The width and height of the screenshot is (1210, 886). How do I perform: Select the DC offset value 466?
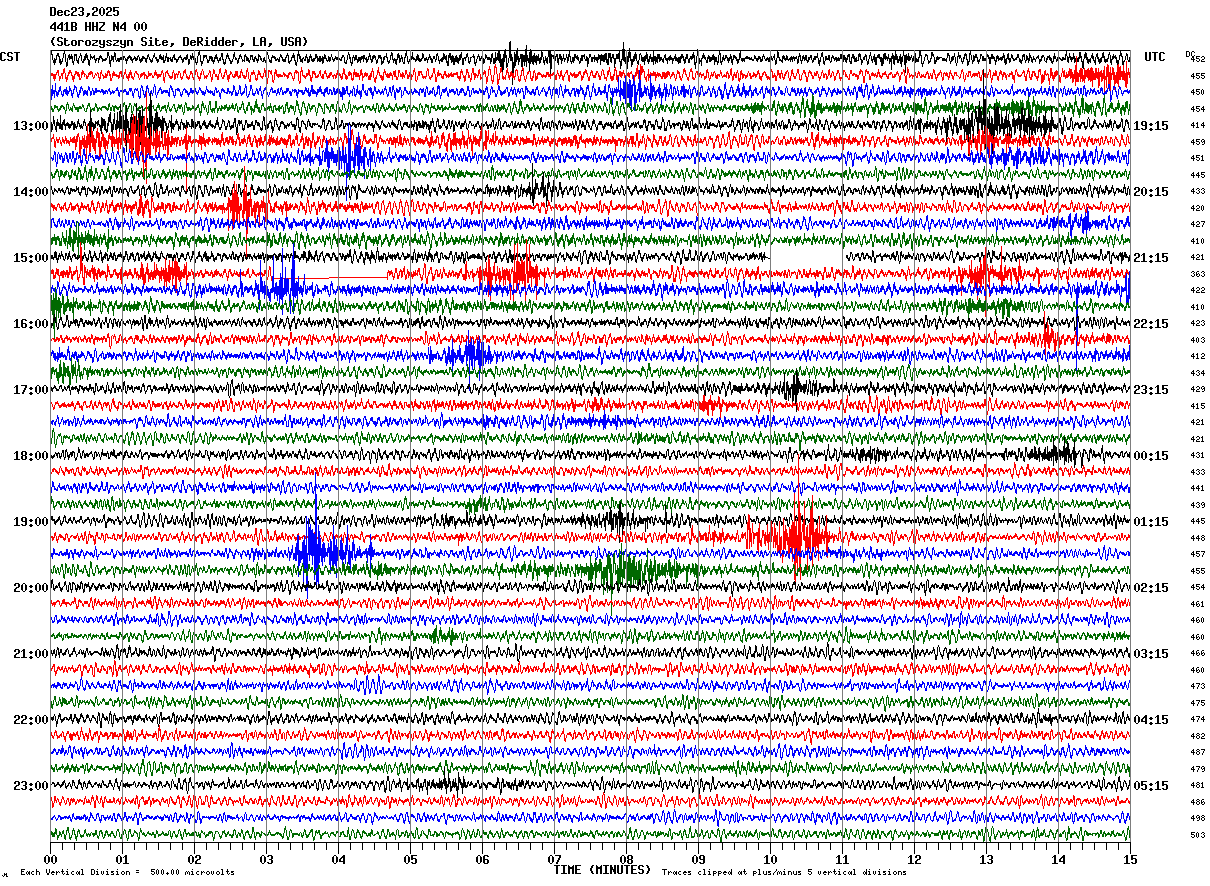(1197, 654)
